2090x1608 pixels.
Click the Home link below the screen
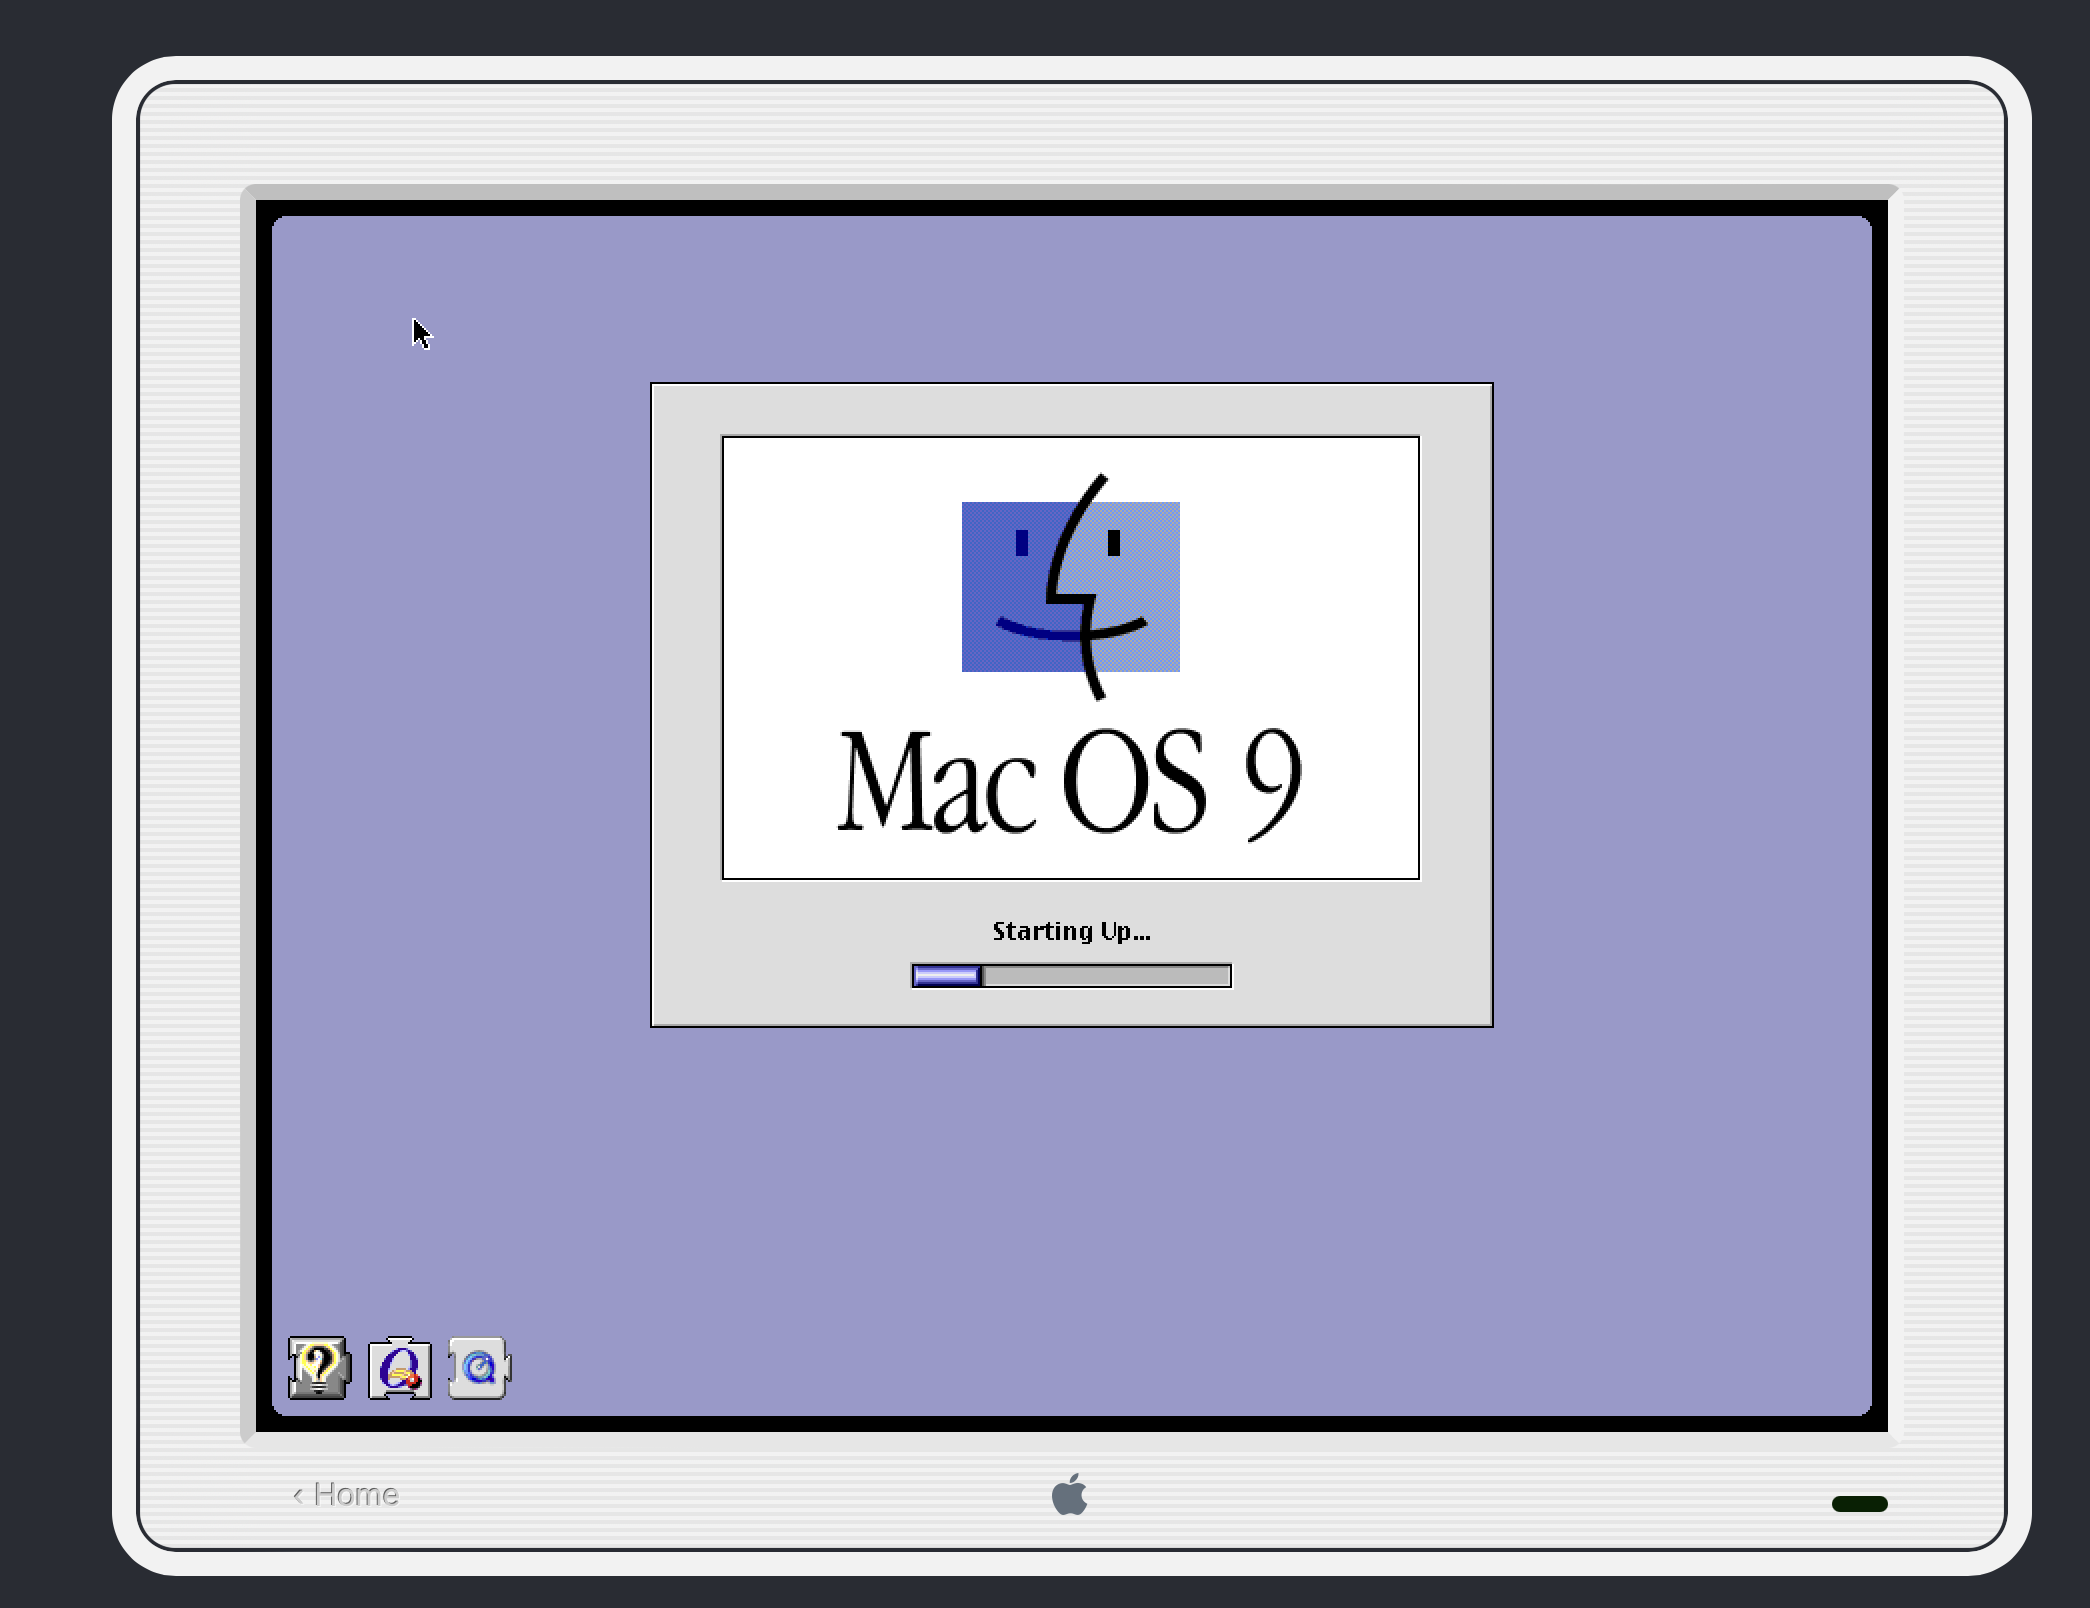[x=356, y=1494]
